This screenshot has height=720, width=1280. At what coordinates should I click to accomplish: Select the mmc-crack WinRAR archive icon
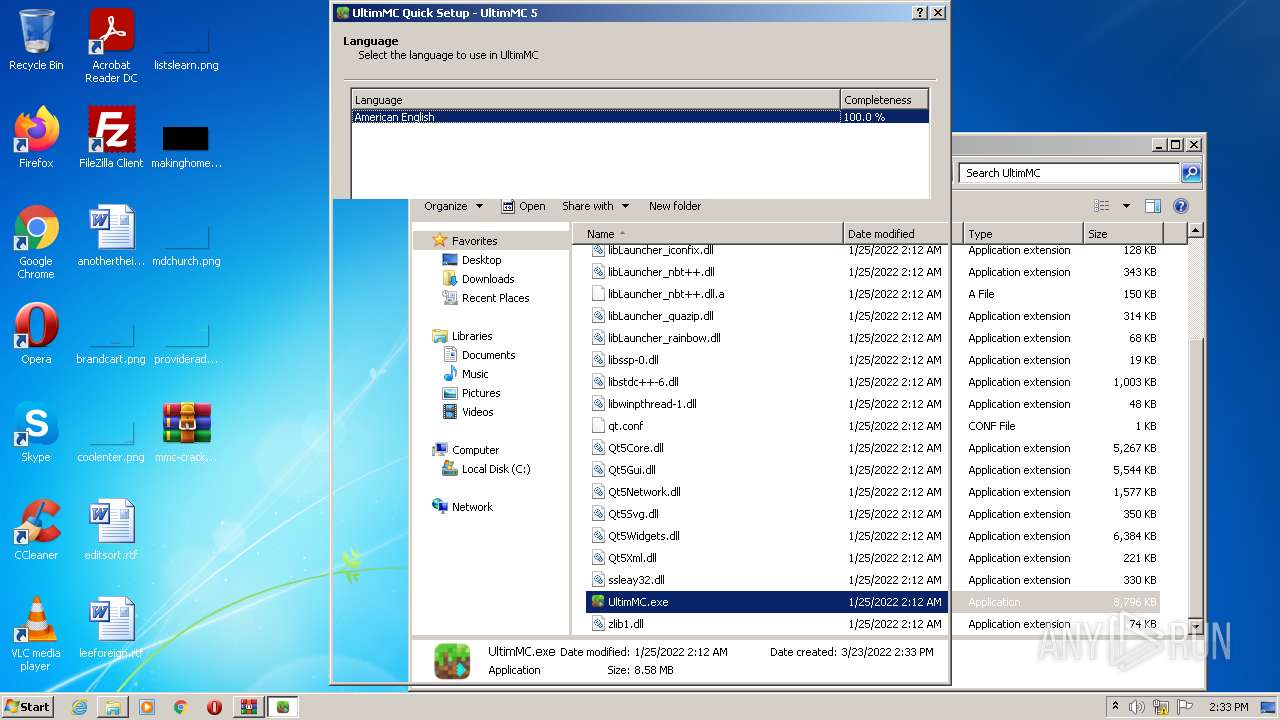click(x=186, y=432)
